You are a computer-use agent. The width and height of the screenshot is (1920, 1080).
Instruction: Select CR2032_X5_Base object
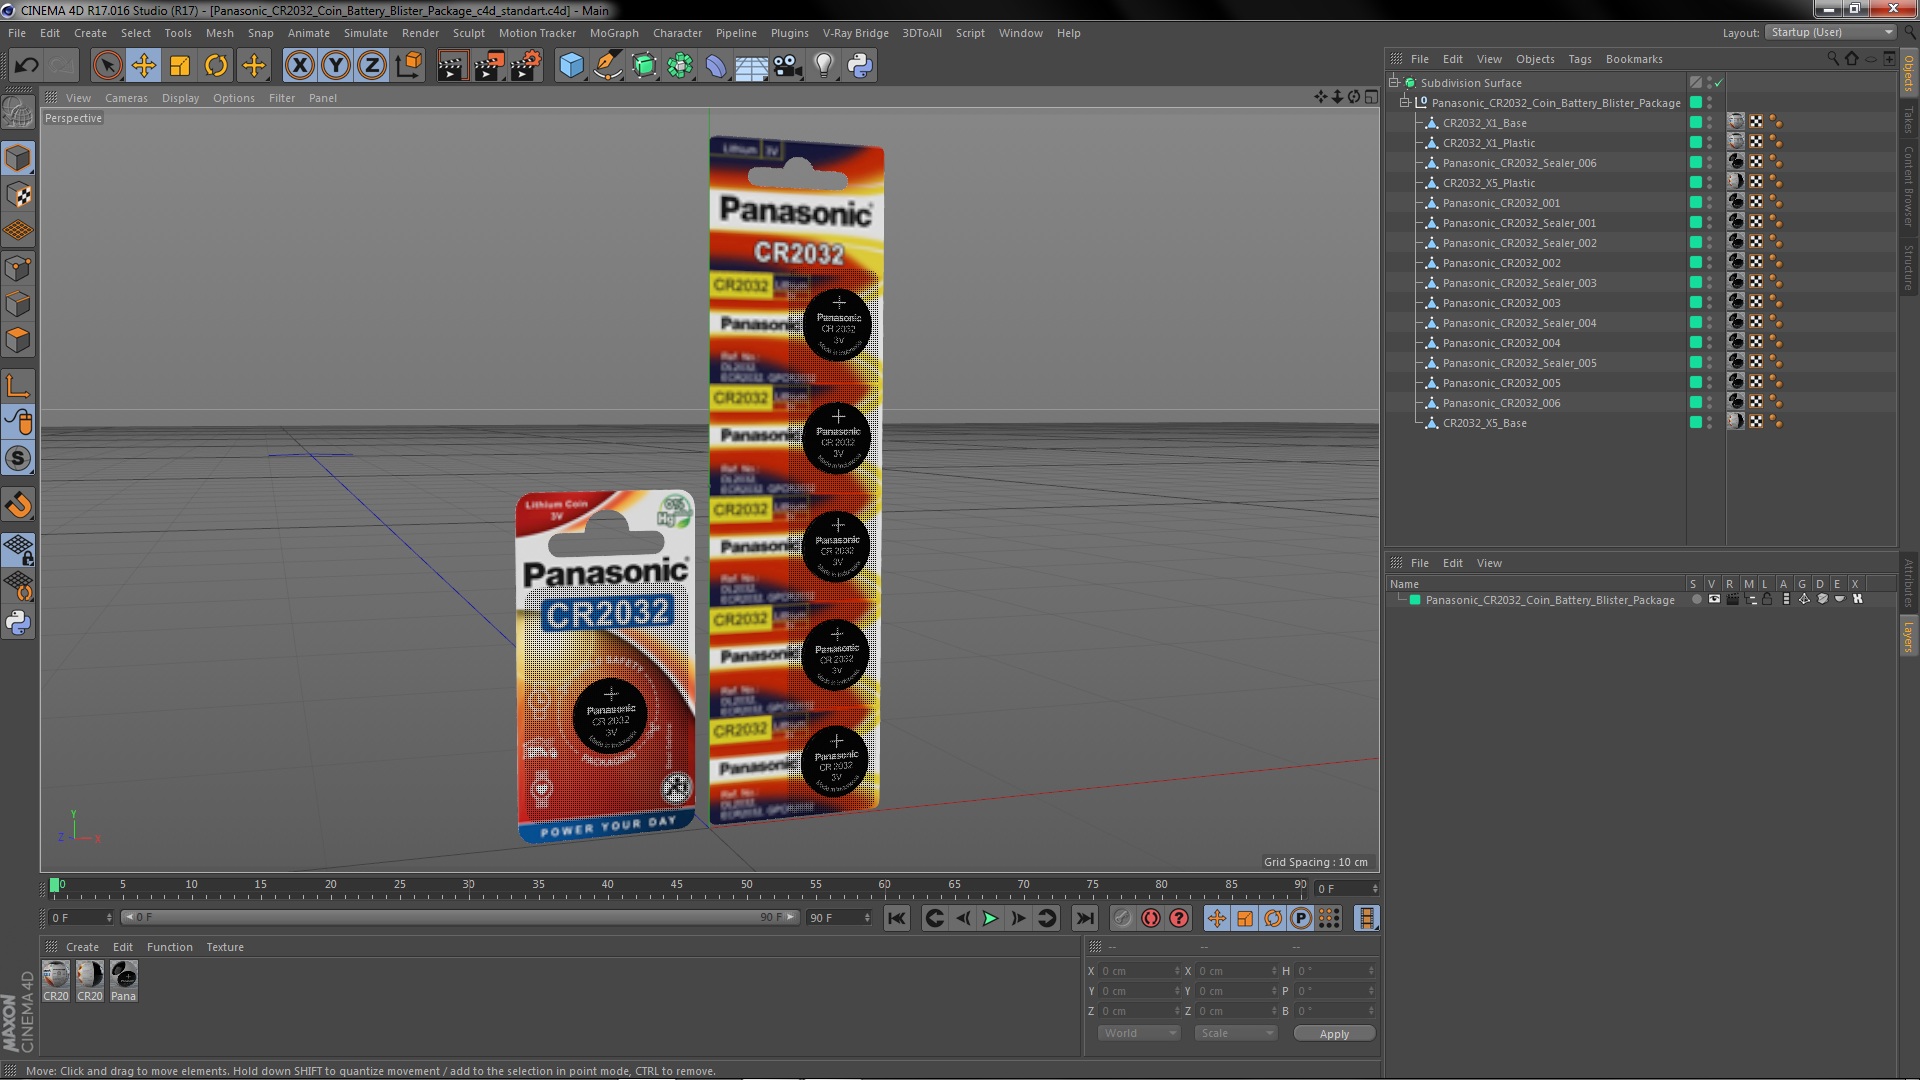tap(1484, 423)
